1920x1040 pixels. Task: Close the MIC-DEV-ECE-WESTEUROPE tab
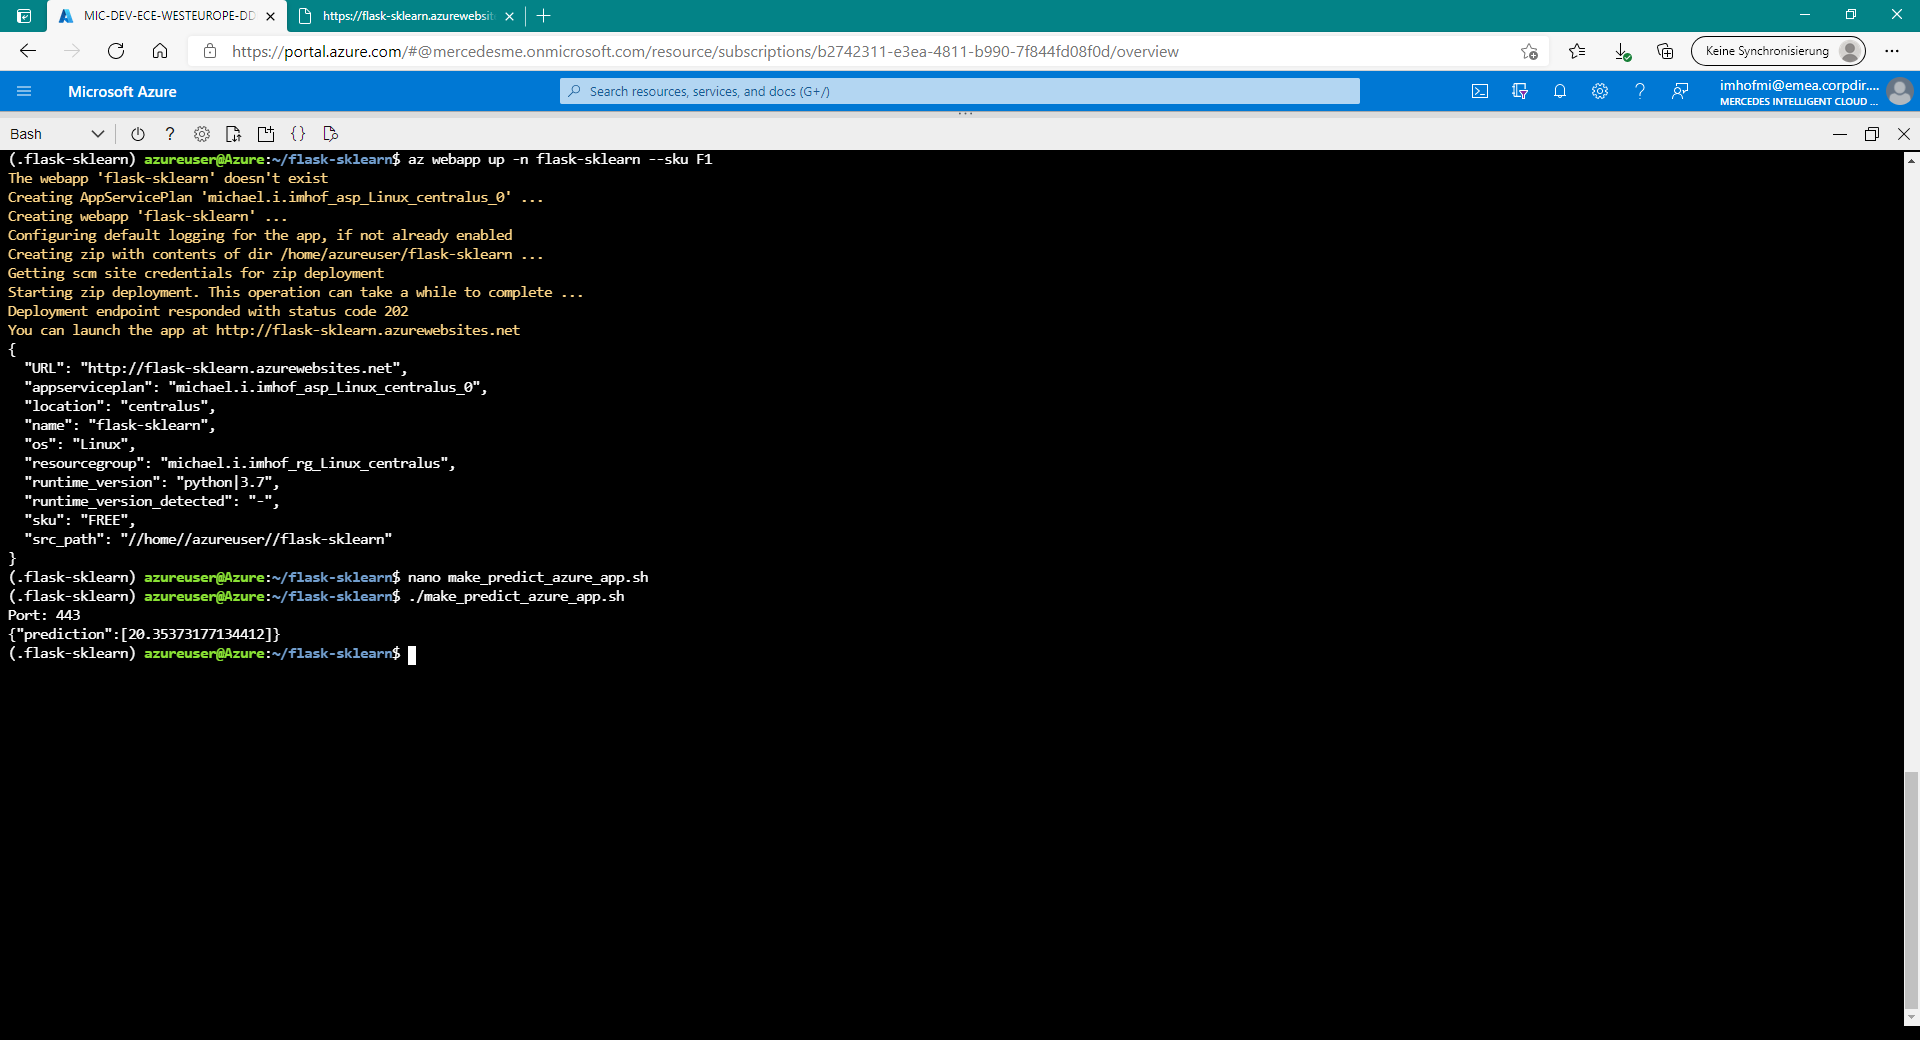(270, 16)
